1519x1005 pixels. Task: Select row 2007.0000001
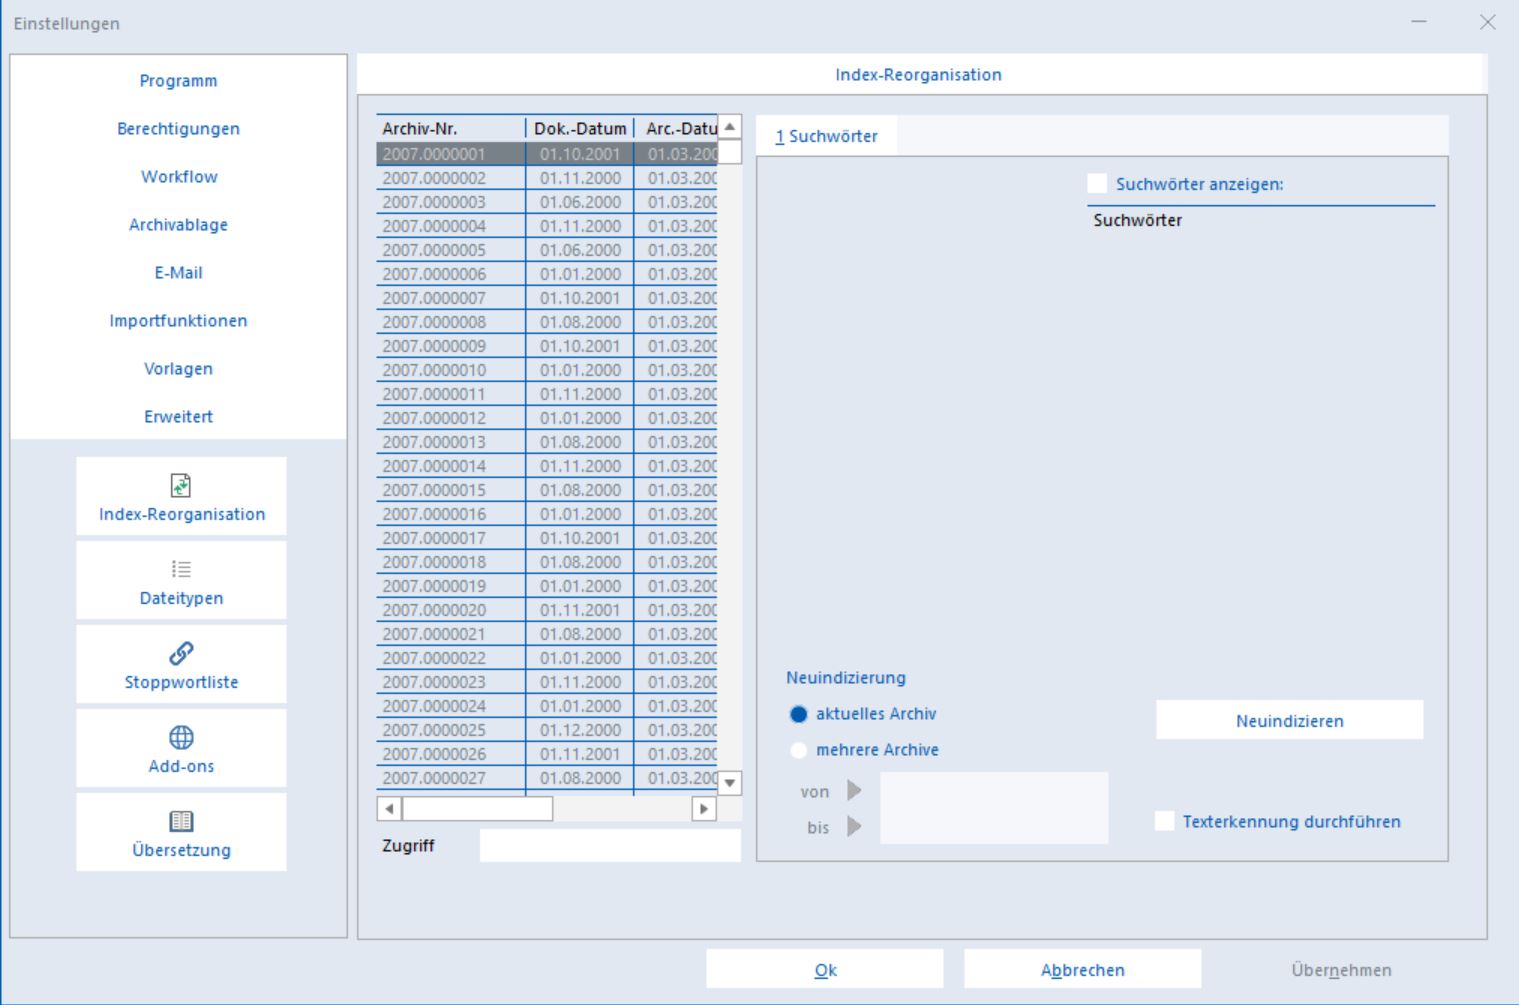point(547,154)
